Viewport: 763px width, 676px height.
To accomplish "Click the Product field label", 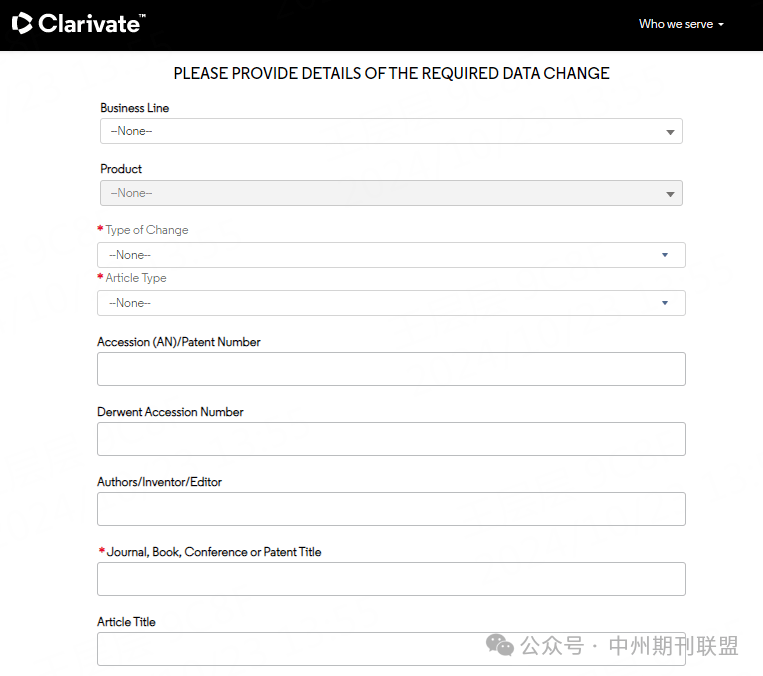I will [121, 169].
